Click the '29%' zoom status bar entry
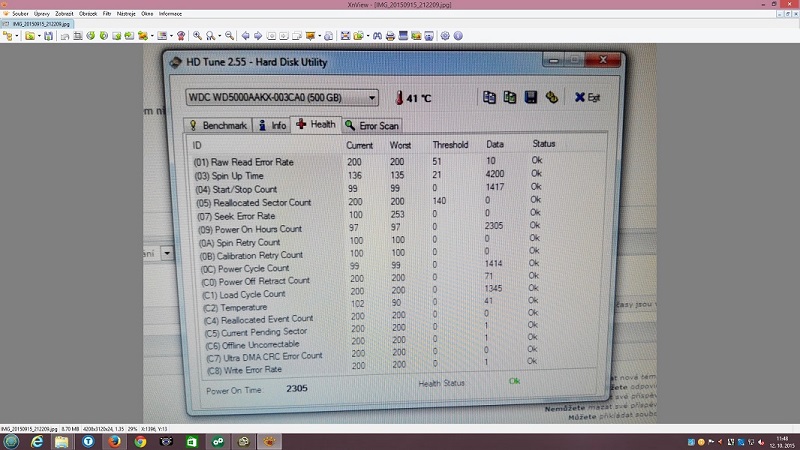This screenshot has height=450, width=800. [132, 429]
